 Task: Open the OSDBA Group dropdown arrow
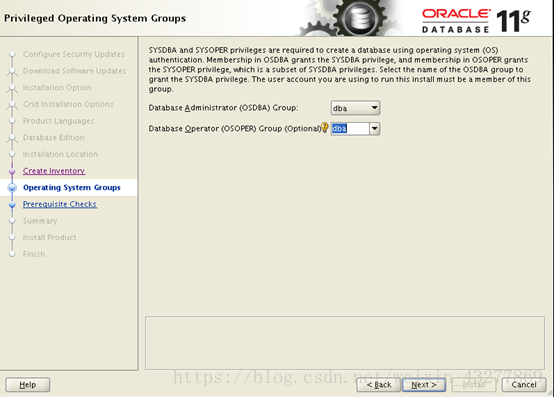(x=374, y=108)
